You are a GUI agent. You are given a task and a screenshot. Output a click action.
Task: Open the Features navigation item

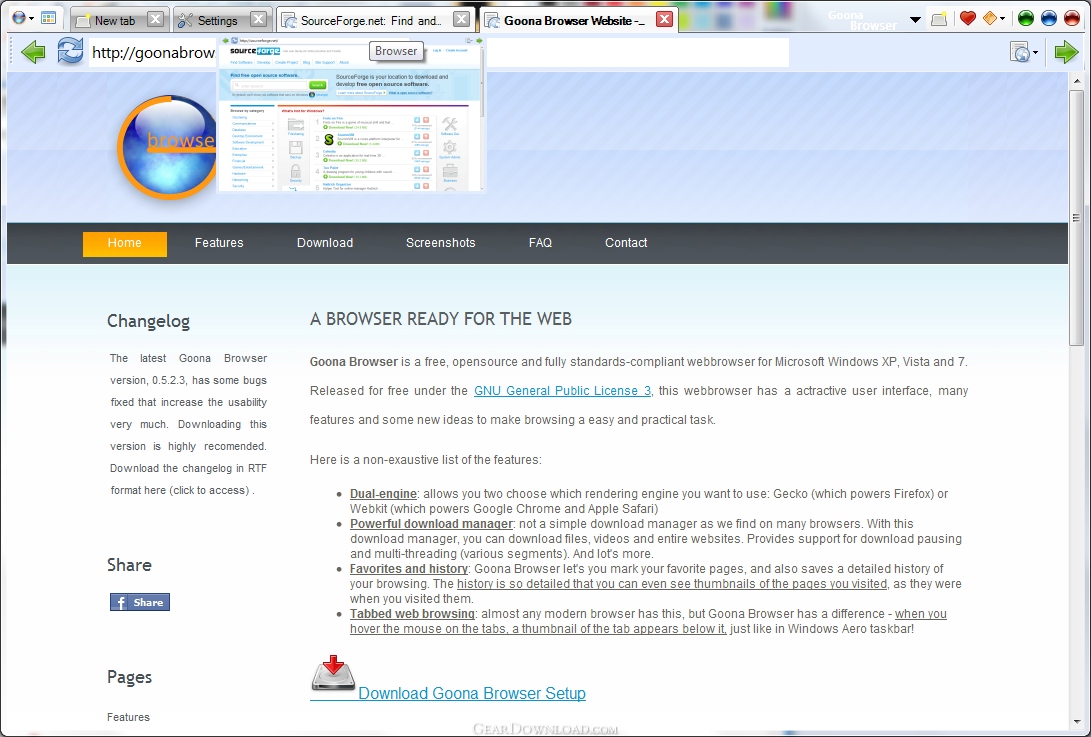tap(219, 243)
